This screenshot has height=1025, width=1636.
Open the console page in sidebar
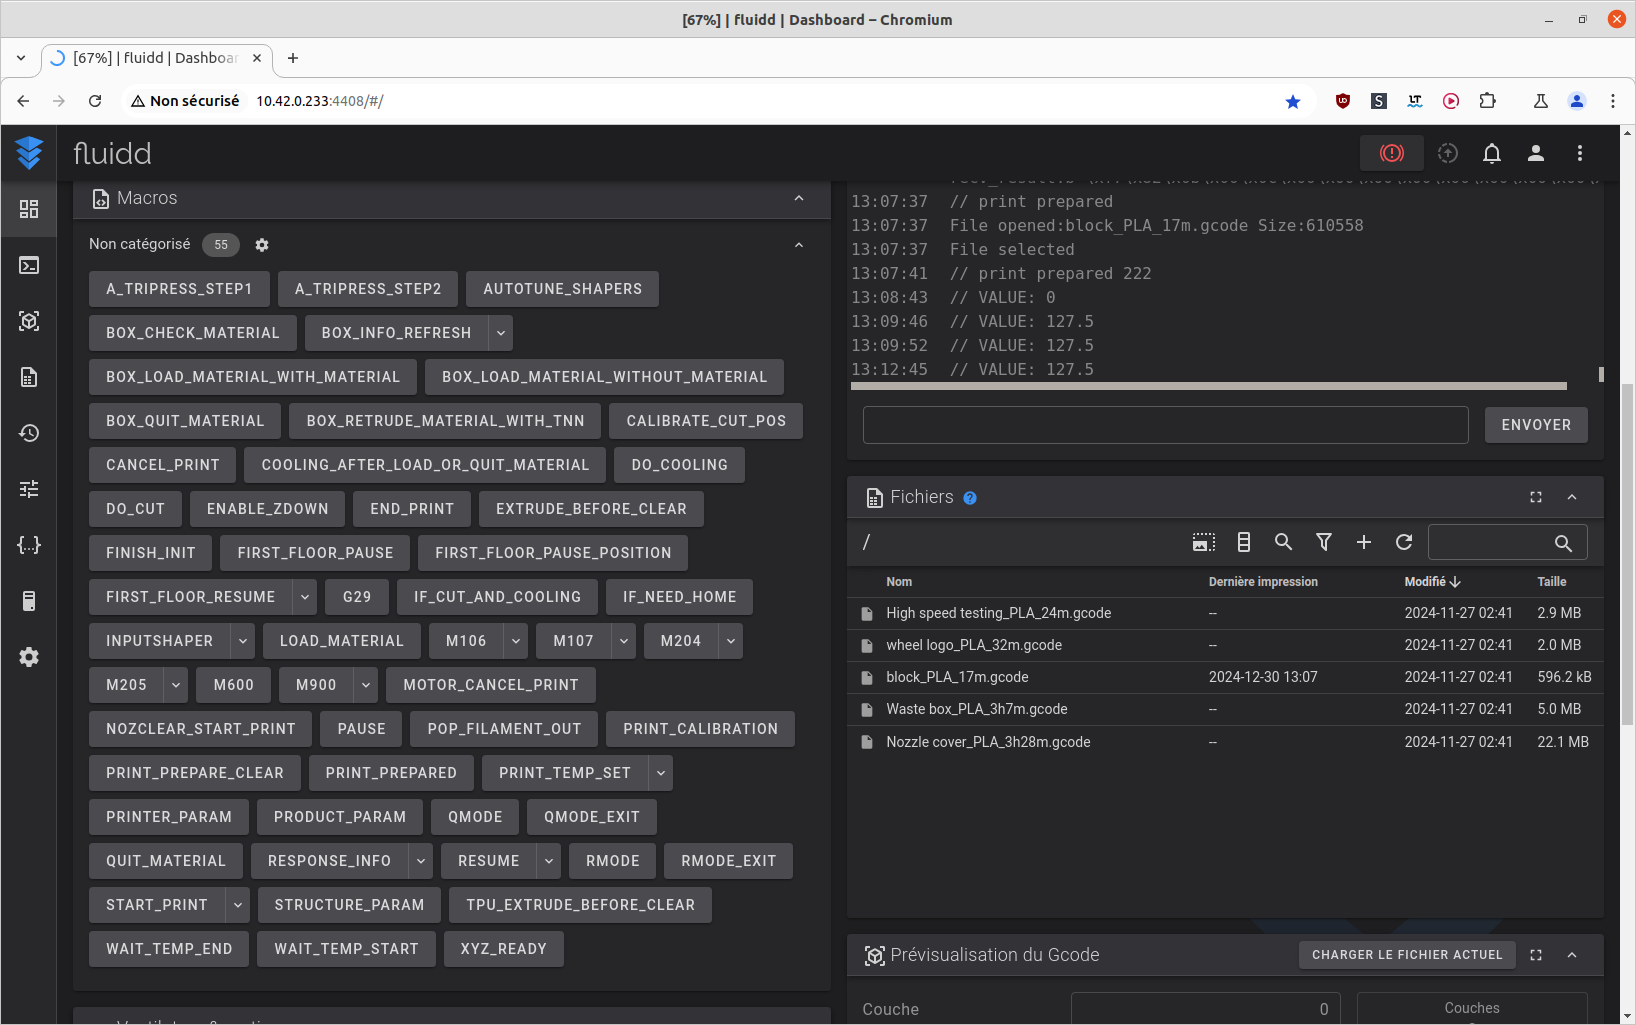(29, 265)
